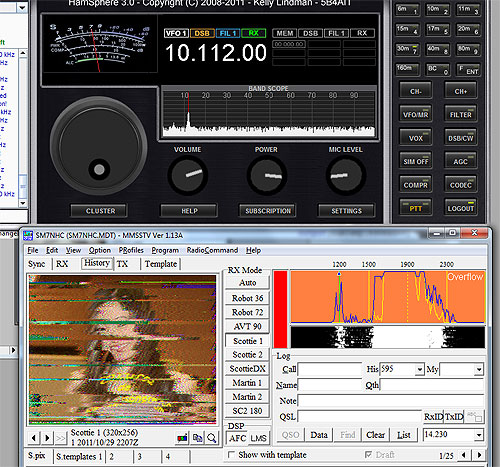Toggle the SIM OFF button

(x=416, y=161)
